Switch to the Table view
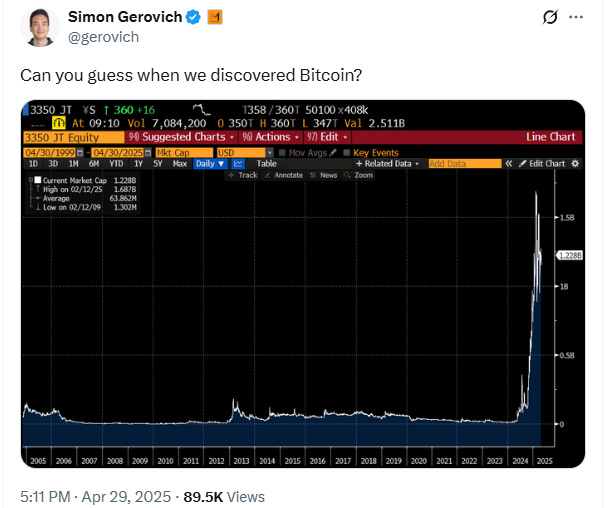 tap(267, 164)
